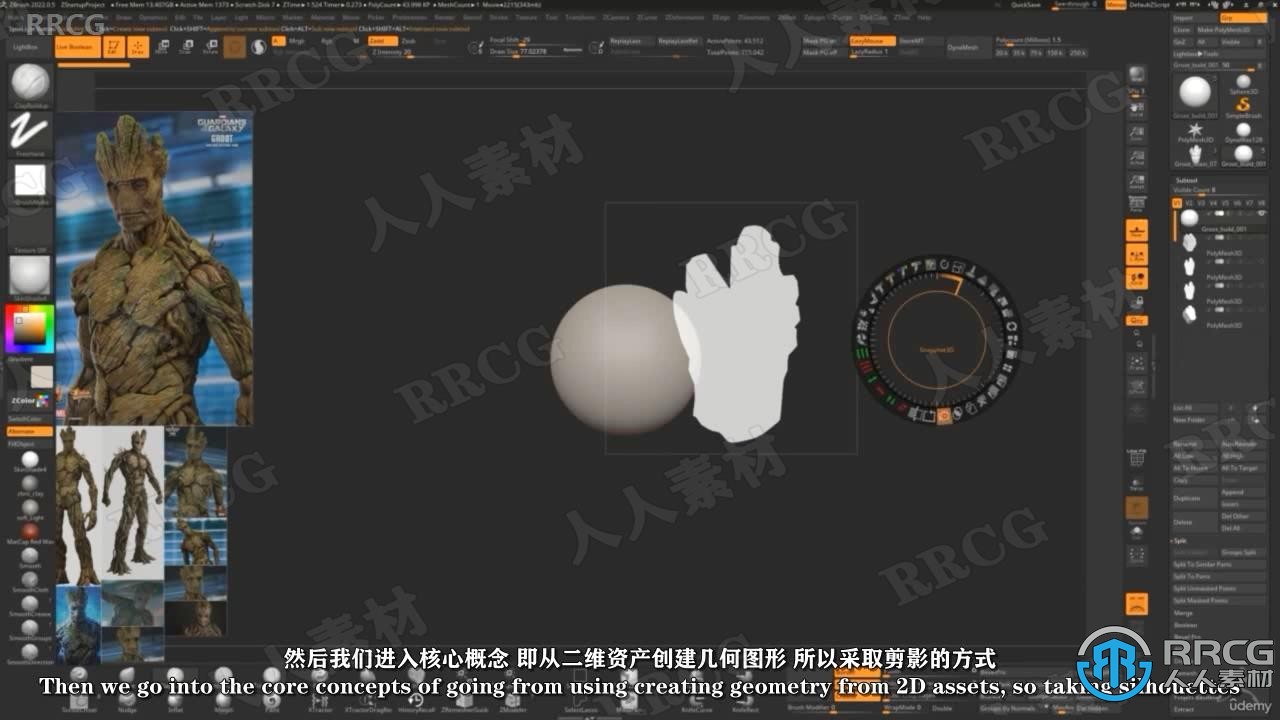Toggle the Menus button
Screen dimensions: 1280x720
click(1116, 5)
